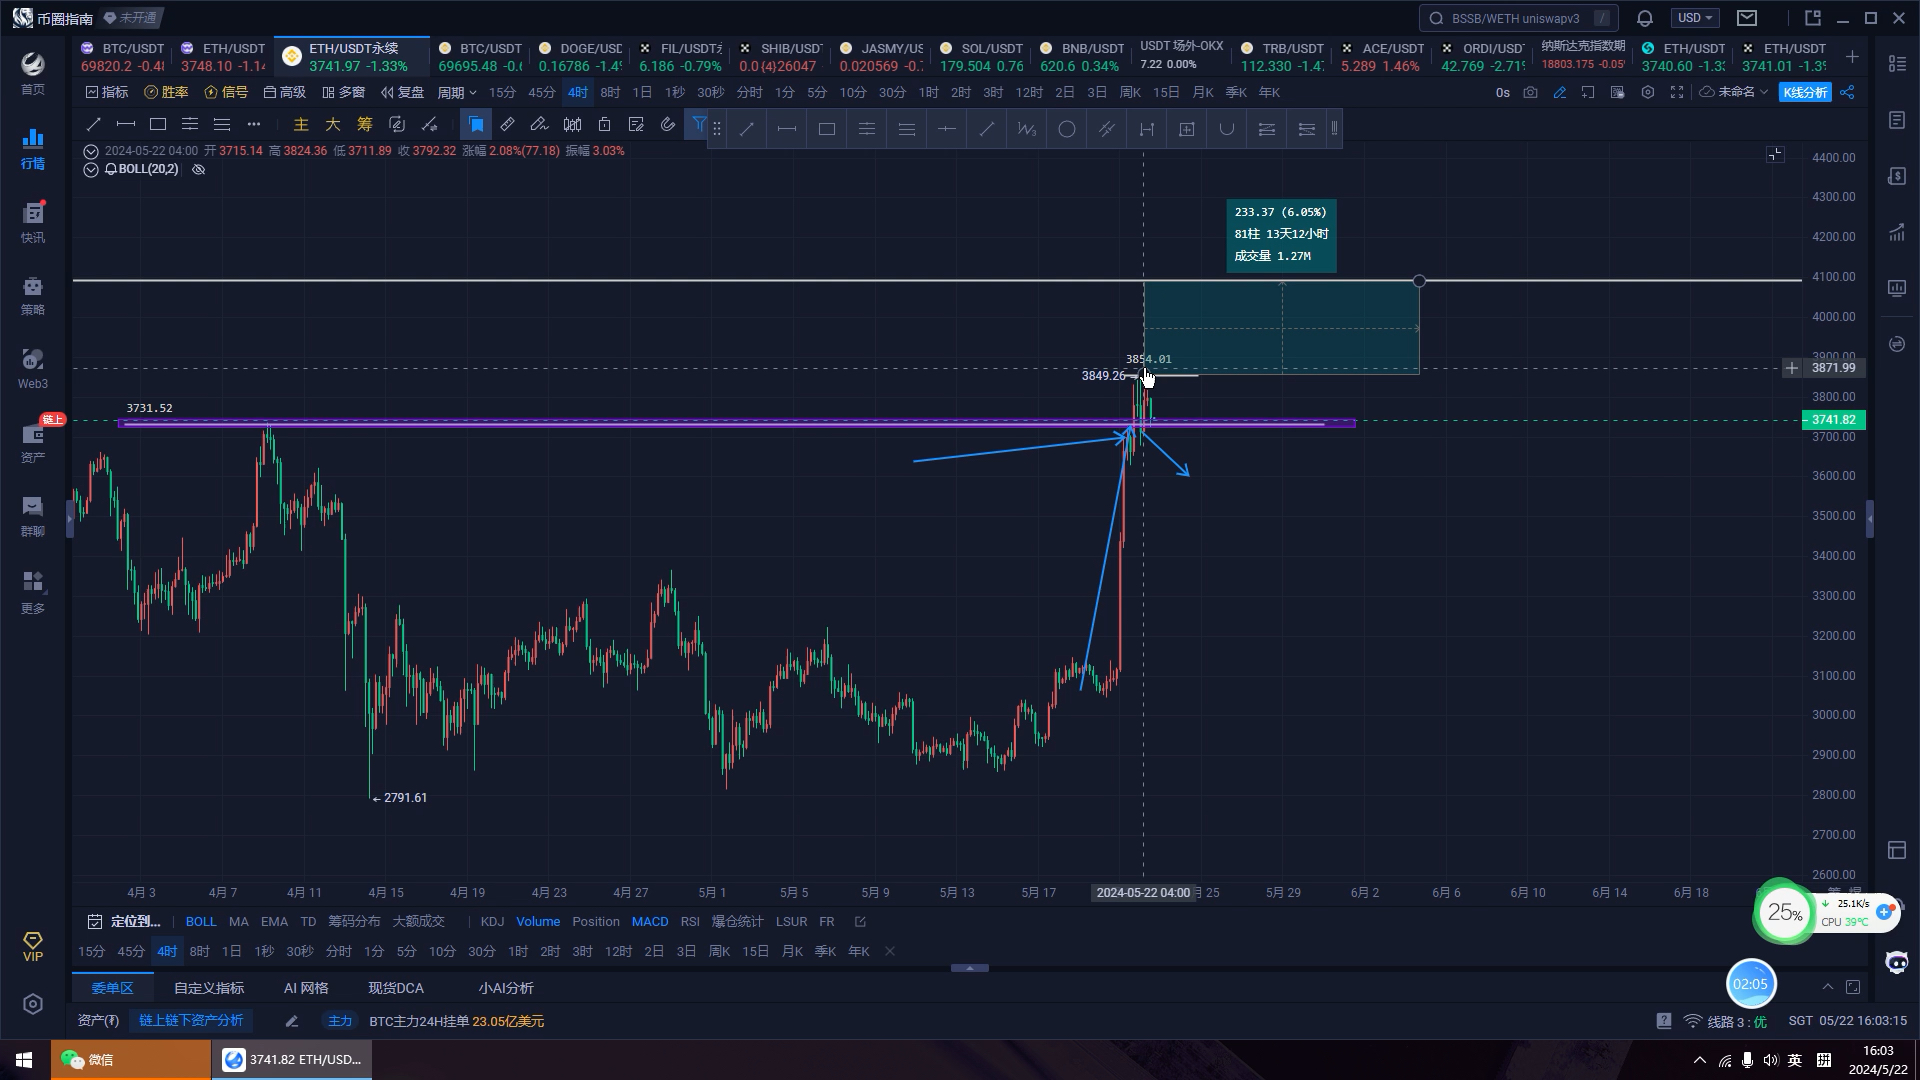Image resolution: width=1920 pixels, height=1080 pixels.
Task: Open the 快讯 news section in sidebar
Action: tap(33, 222)
